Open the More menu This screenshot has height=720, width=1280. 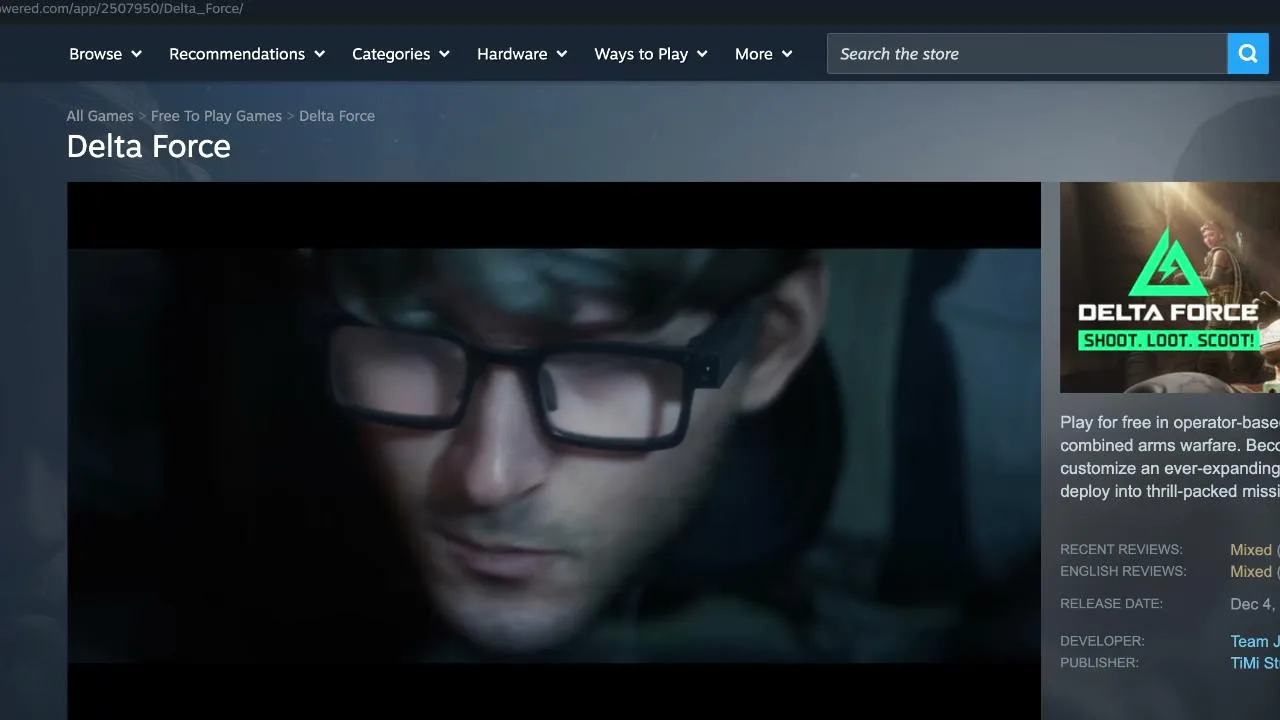764,54
